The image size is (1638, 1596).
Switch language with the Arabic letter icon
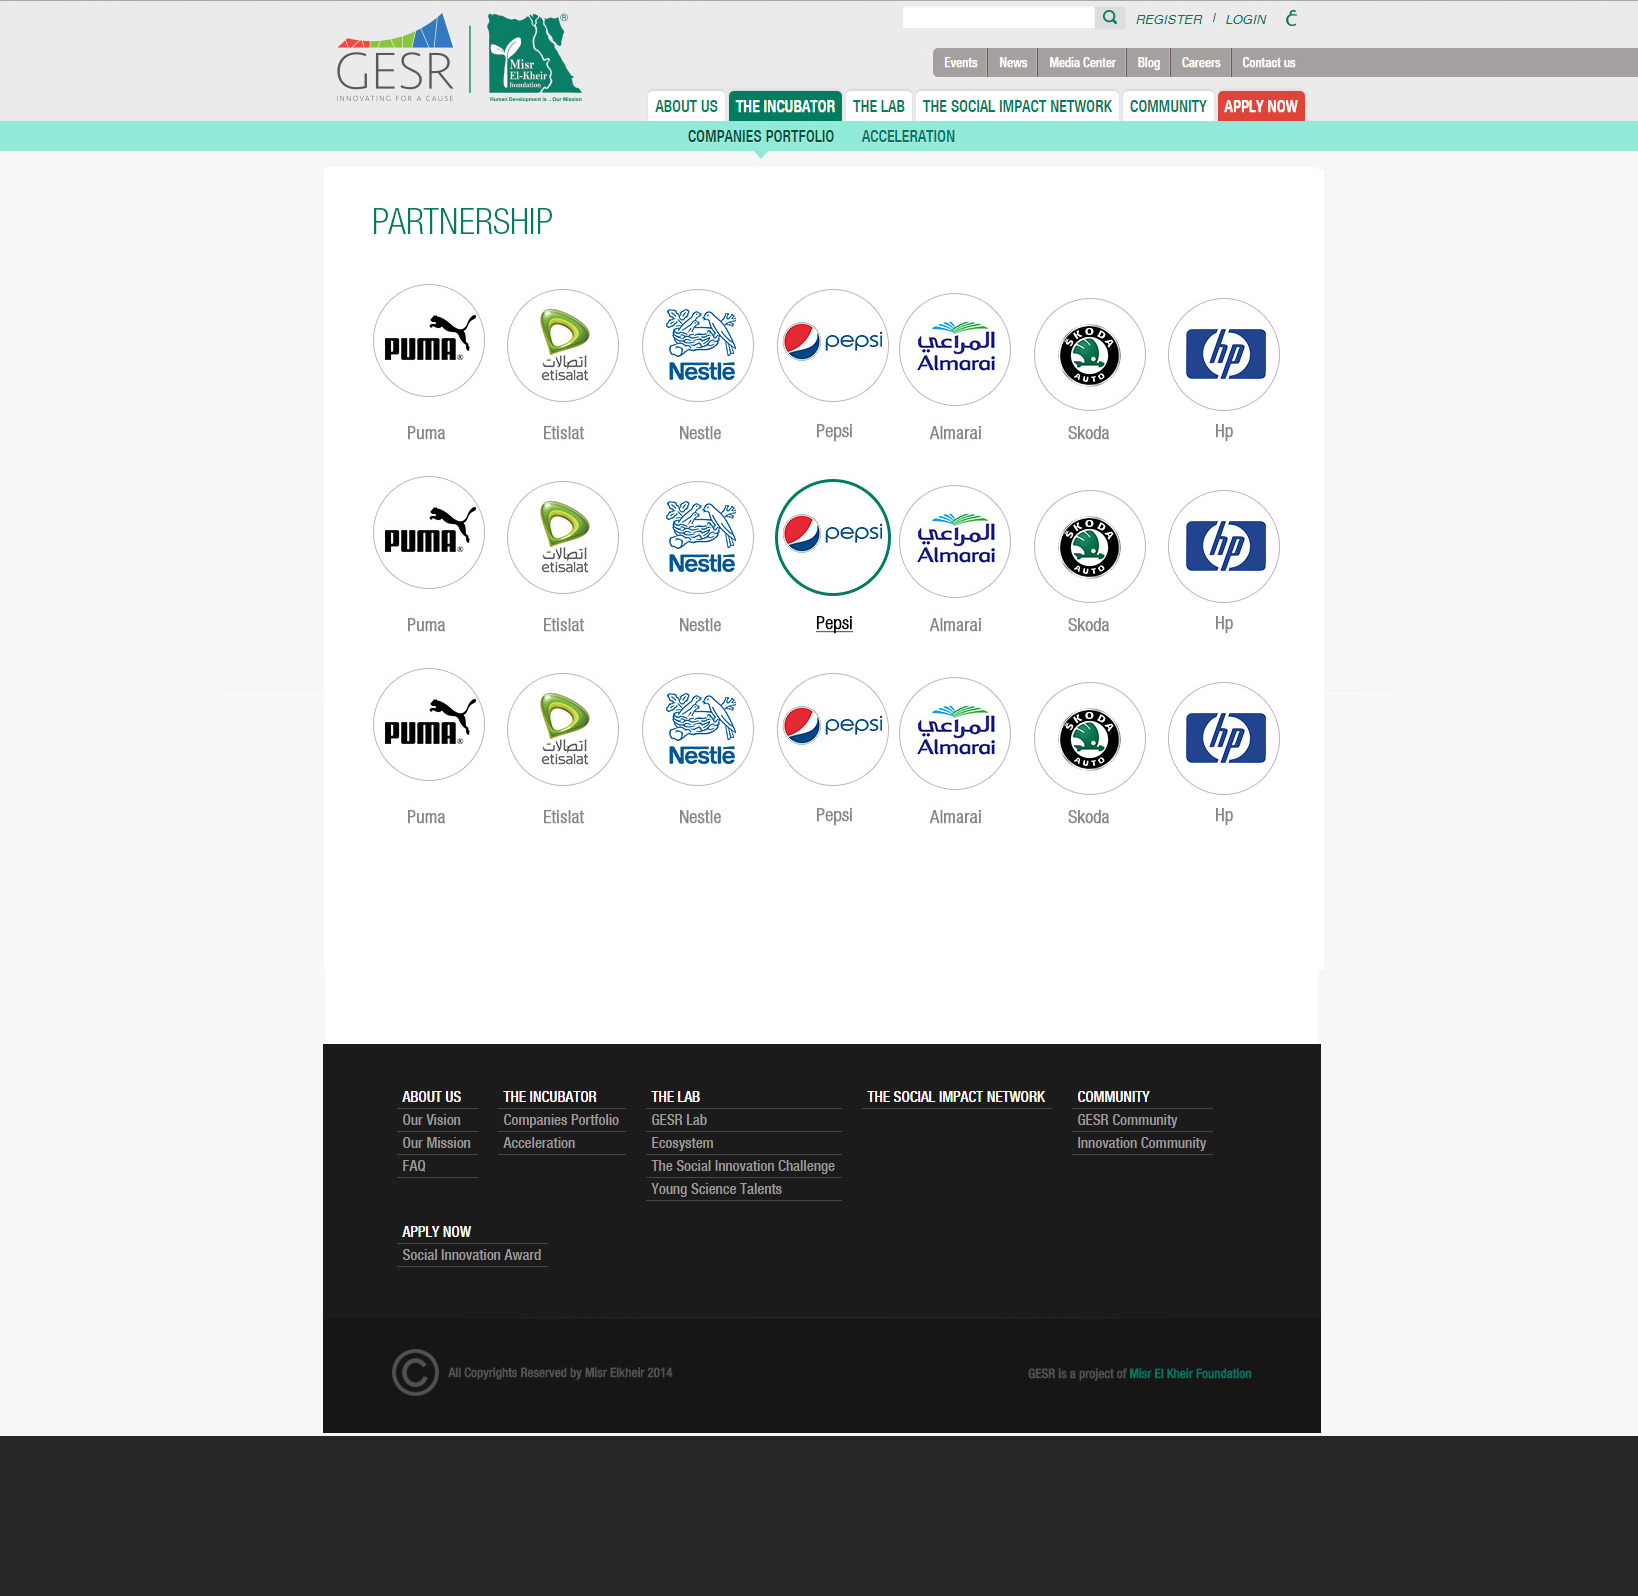coord(1291,18)
